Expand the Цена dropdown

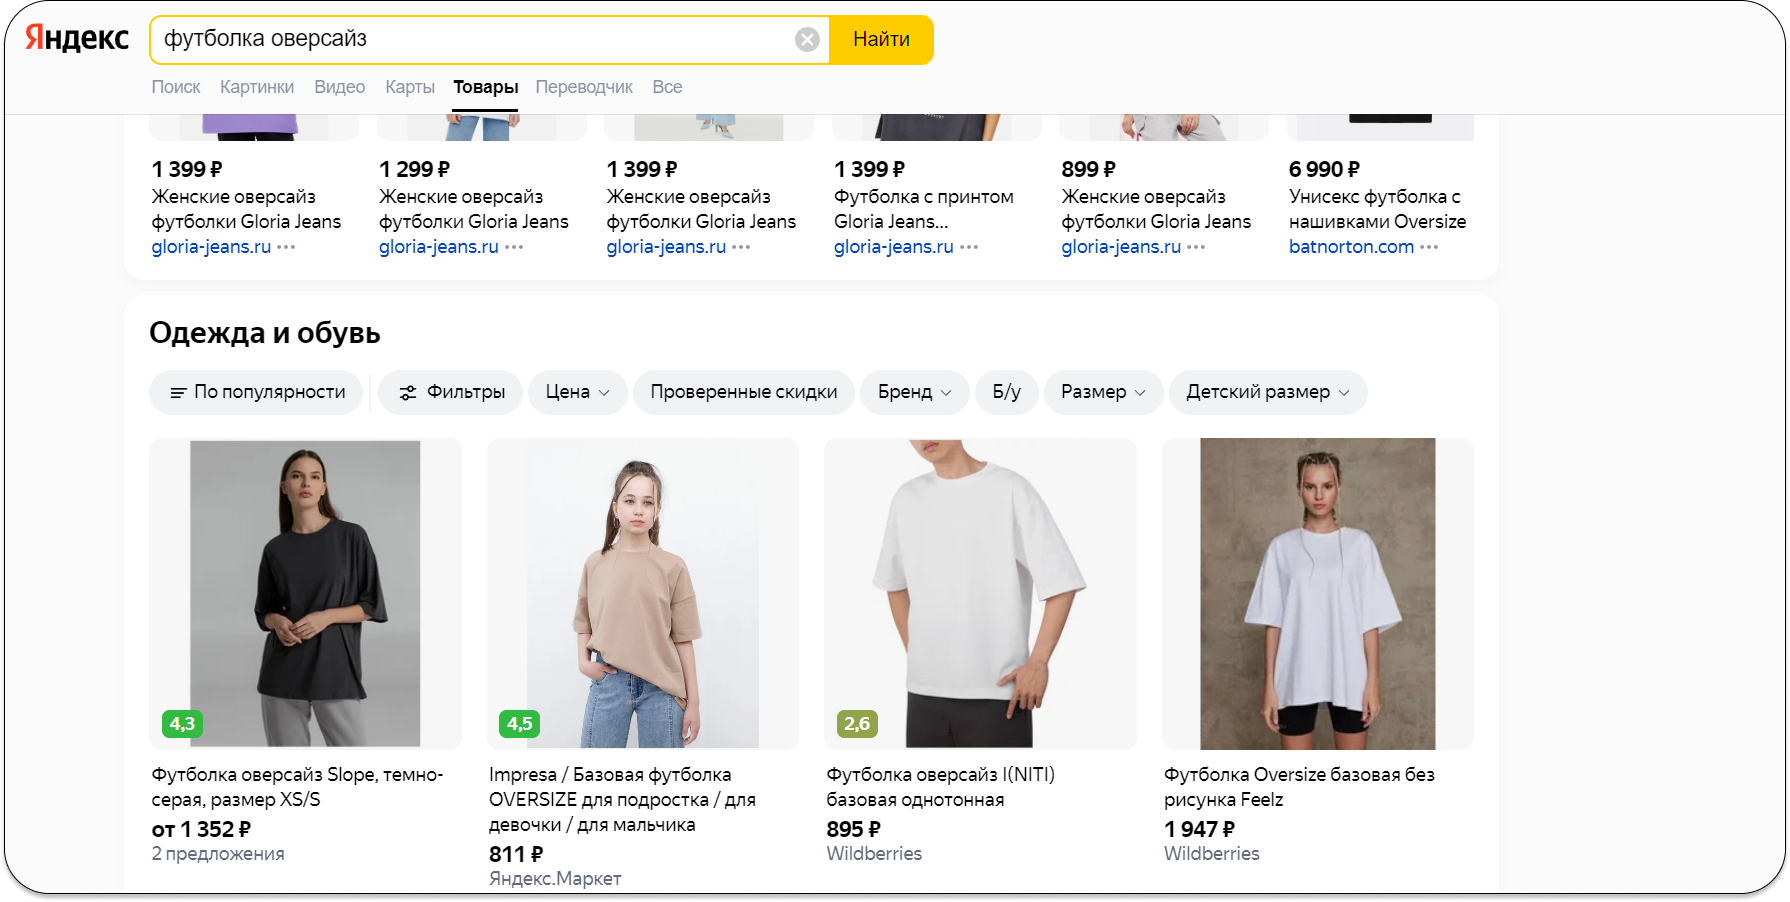pos(577,392)
